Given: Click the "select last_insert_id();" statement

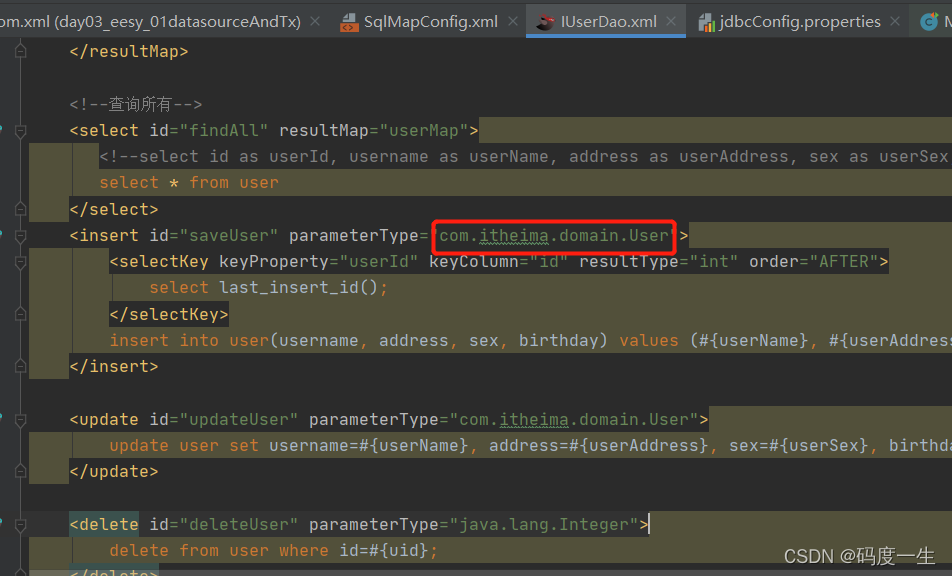Looking at the screenshot, I should point(268,288).
